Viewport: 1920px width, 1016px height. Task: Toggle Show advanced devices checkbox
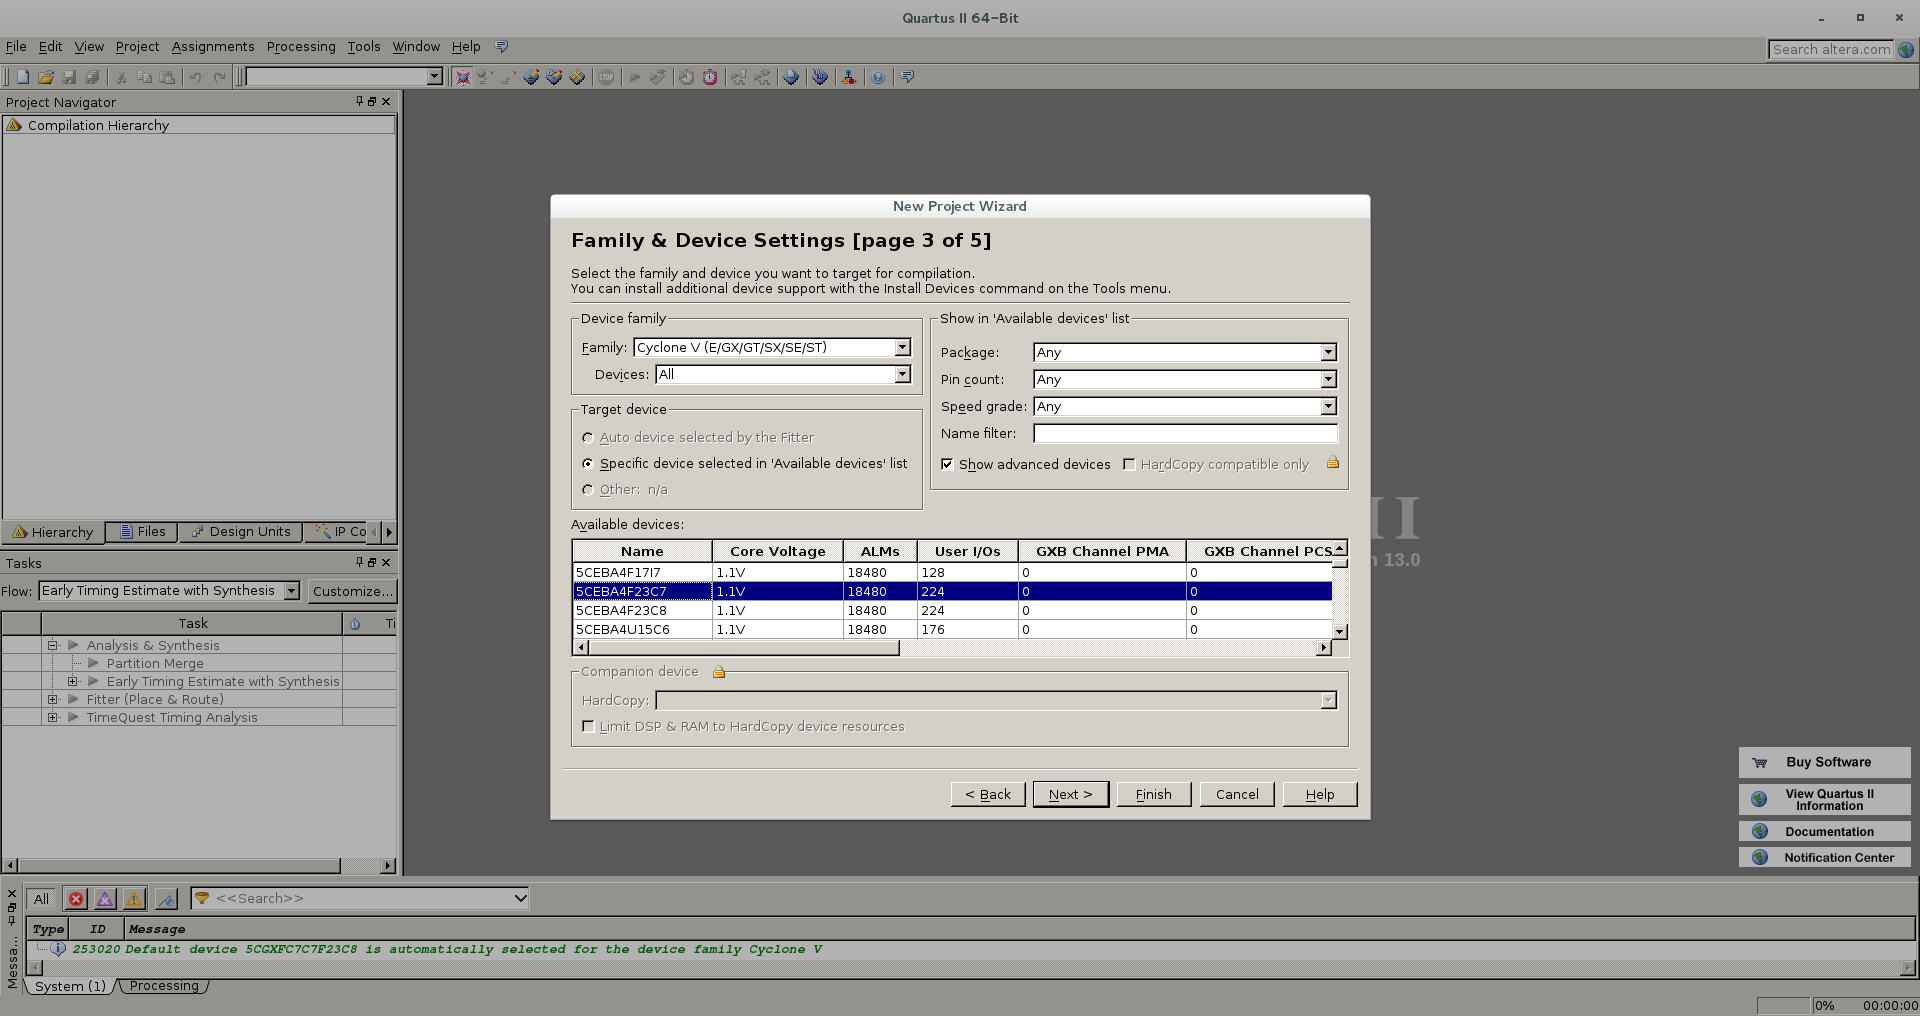947,464
